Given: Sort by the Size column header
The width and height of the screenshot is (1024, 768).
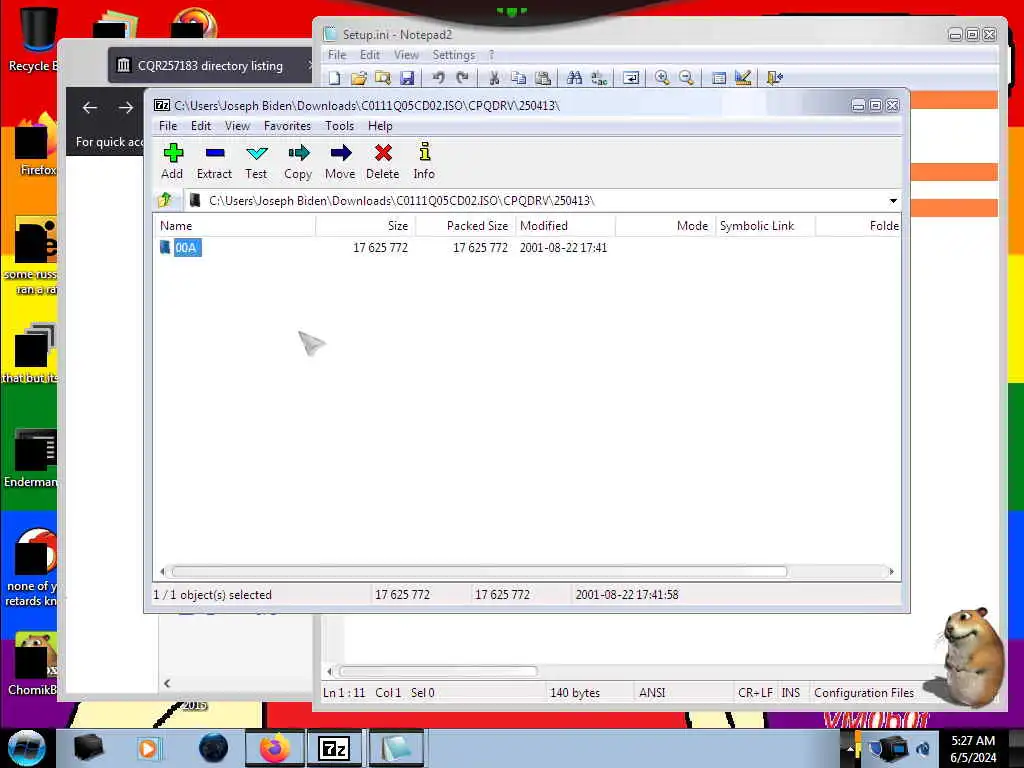Looking at the screenshot, I should [x=365, y=226].
